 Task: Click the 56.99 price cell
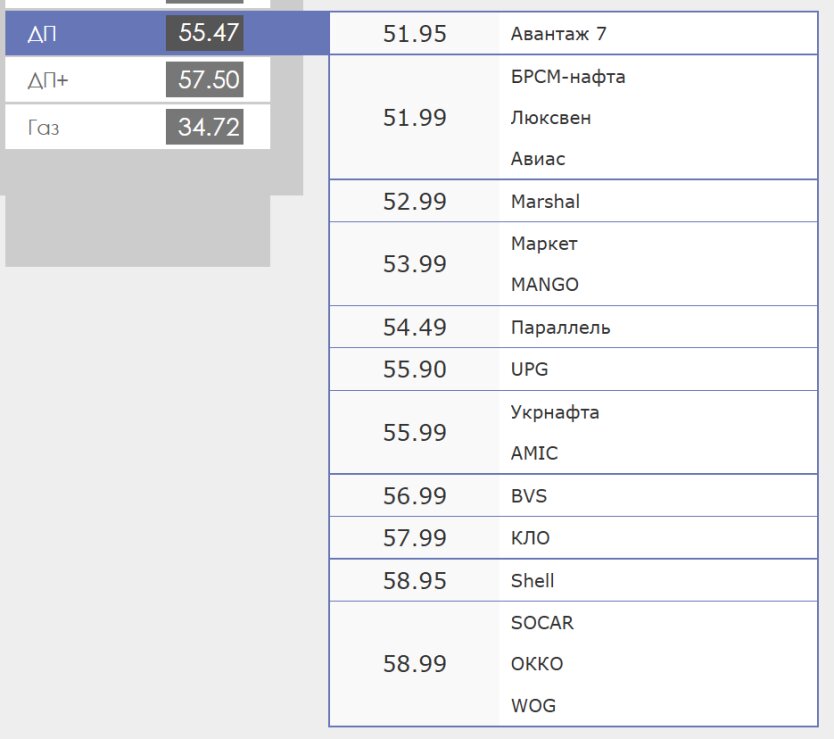[415, 496]
